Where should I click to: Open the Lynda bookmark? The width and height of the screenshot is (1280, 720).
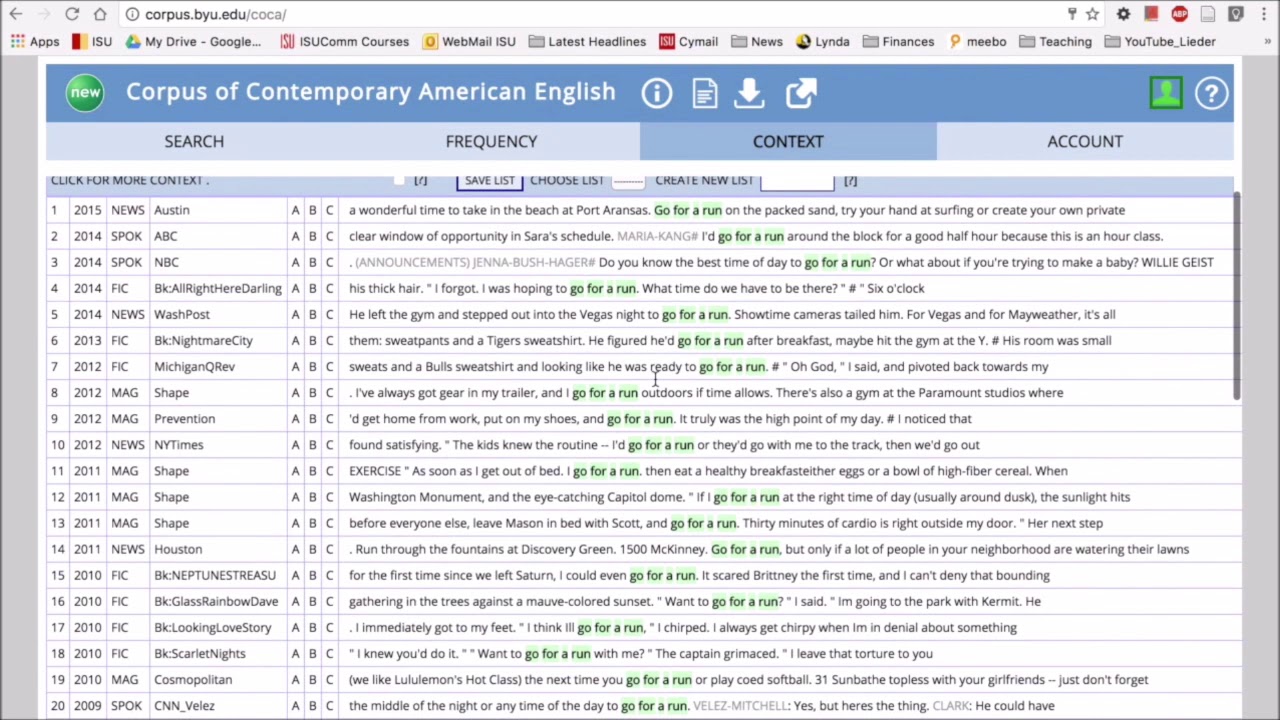pyautogui.click(x=823, y=42)
